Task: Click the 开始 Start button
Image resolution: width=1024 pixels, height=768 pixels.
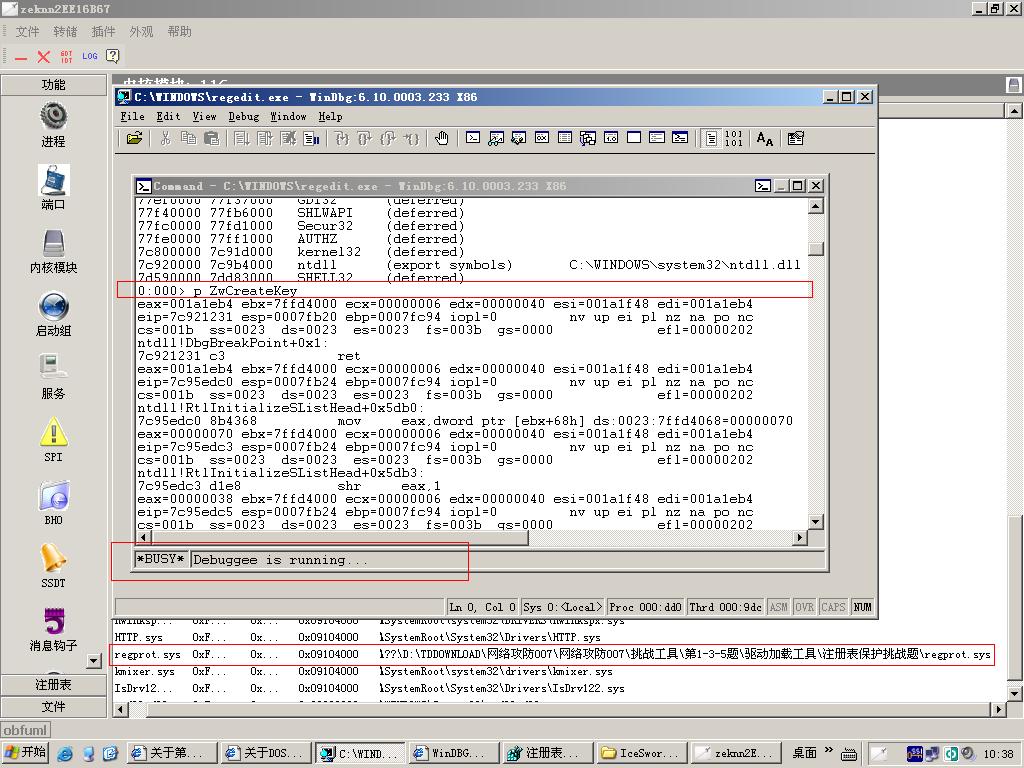Action: pos(26,753)
